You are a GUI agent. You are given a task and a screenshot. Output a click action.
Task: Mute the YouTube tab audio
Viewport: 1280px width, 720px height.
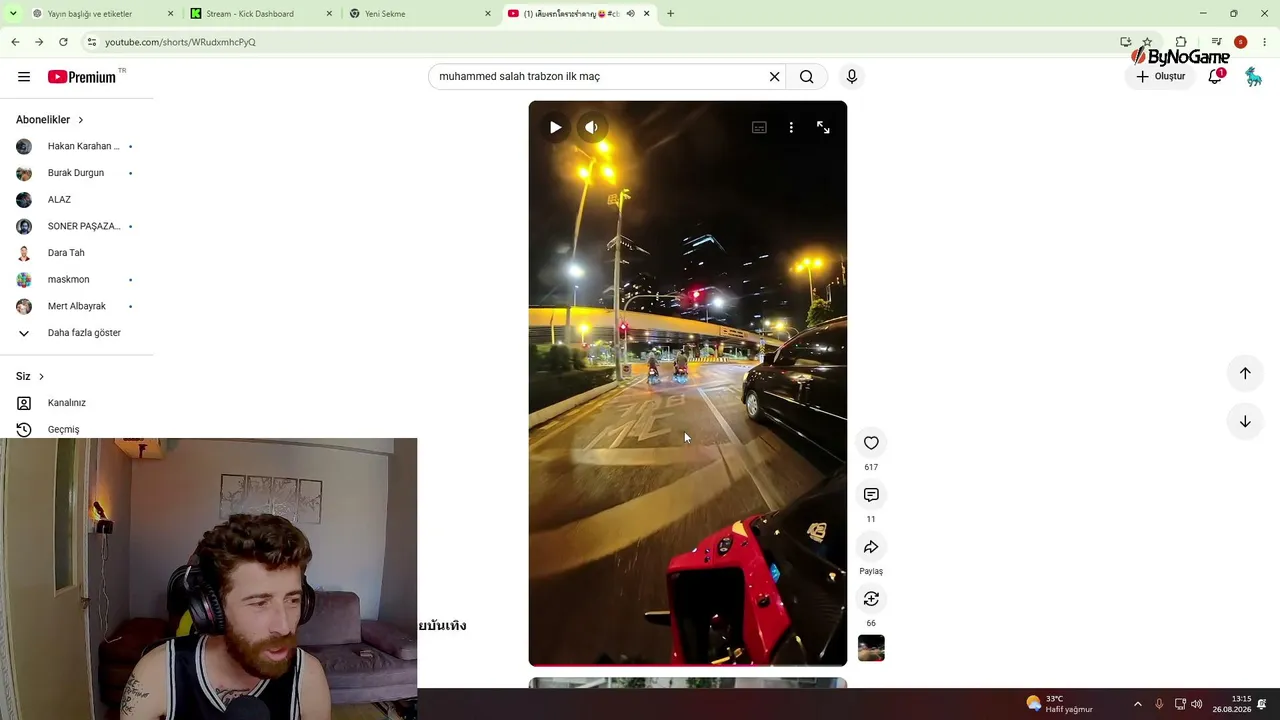pyautogui.click(x=630, y=14)
